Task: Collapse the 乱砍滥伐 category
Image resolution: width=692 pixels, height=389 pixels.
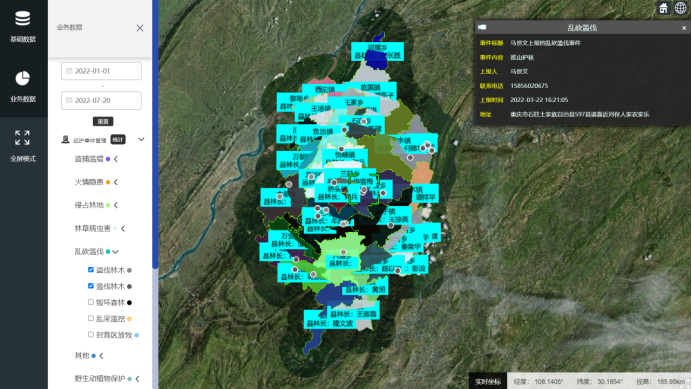Action: pos(116,252)
